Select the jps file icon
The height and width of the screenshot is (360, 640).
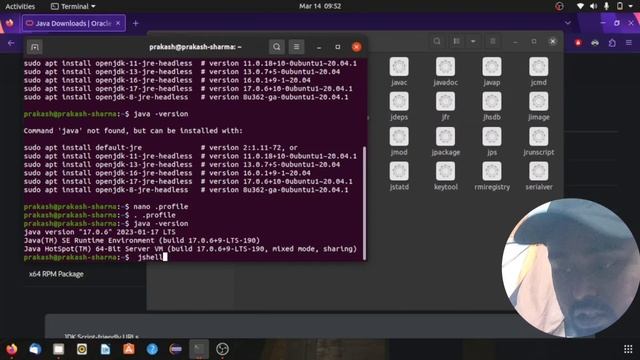click(492, 137)
